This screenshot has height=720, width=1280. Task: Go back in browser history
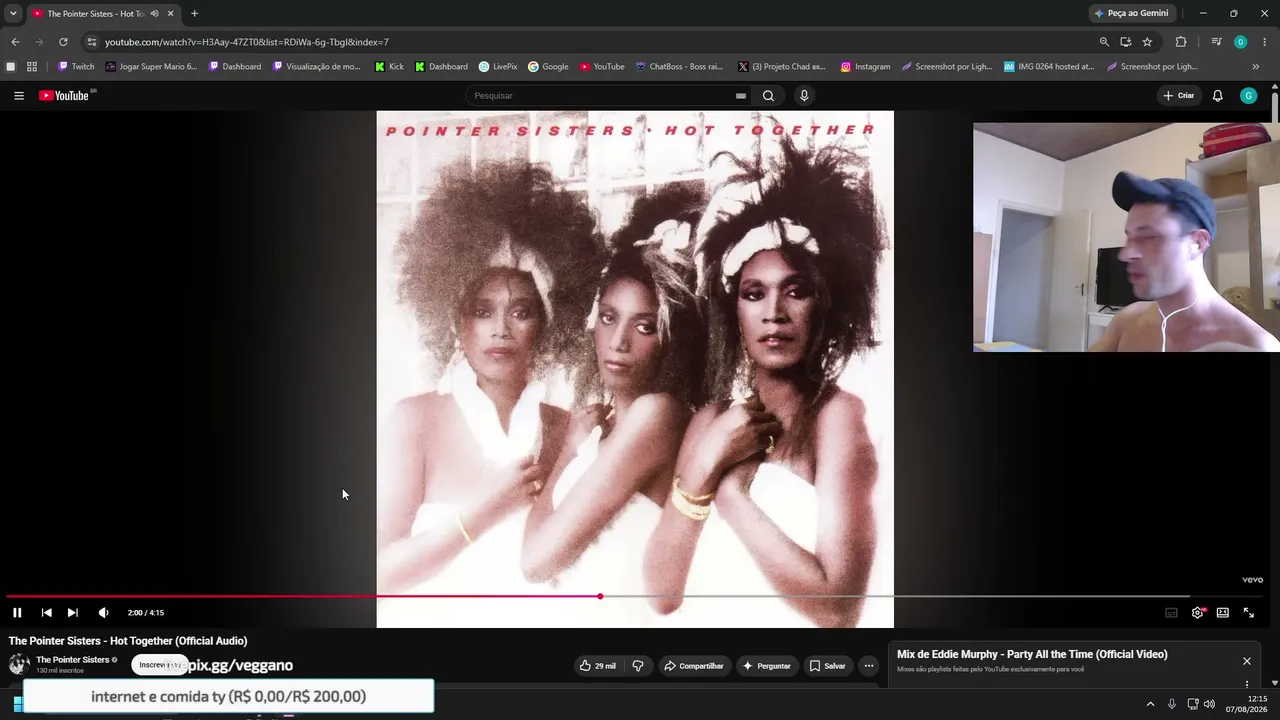click(x=15, y=42)
